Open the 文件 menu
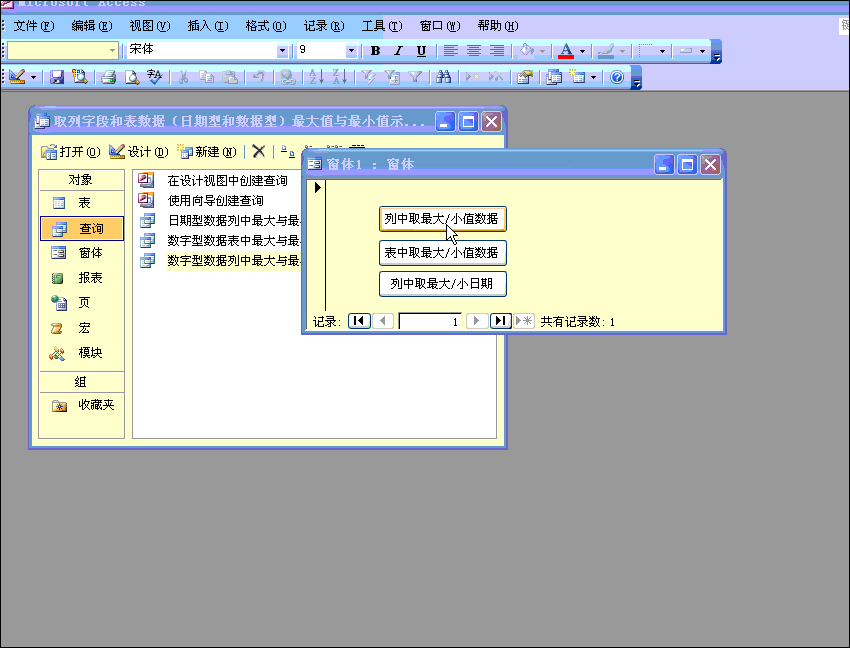This screenshot has height=648, width=850. (x=34, y=26)
